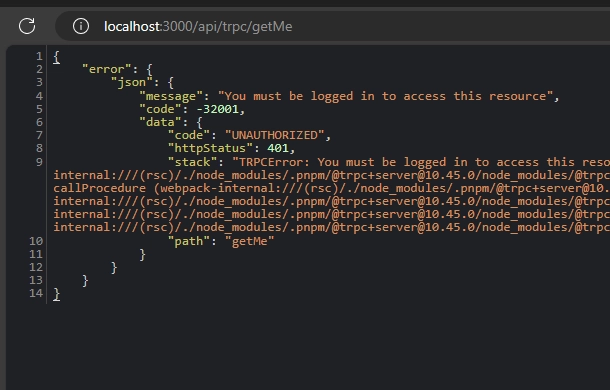Click the "httpStatus" key
The image size is (610, 390).
210,148
